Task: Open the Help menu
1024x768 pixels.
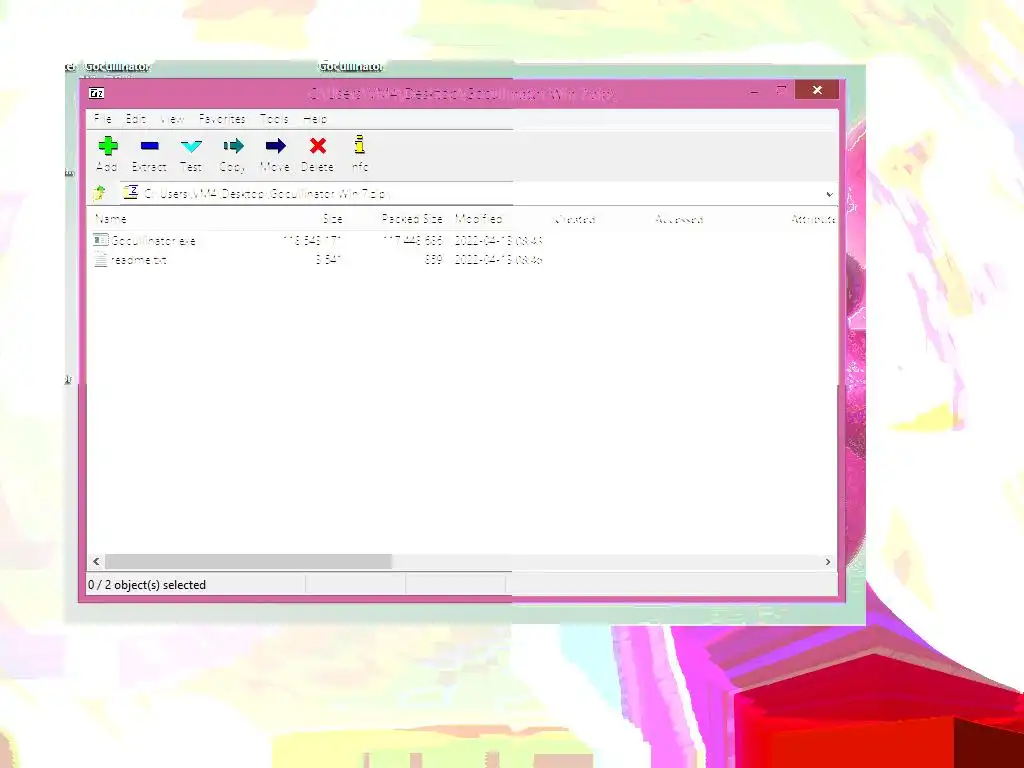Action: point(315,119)
